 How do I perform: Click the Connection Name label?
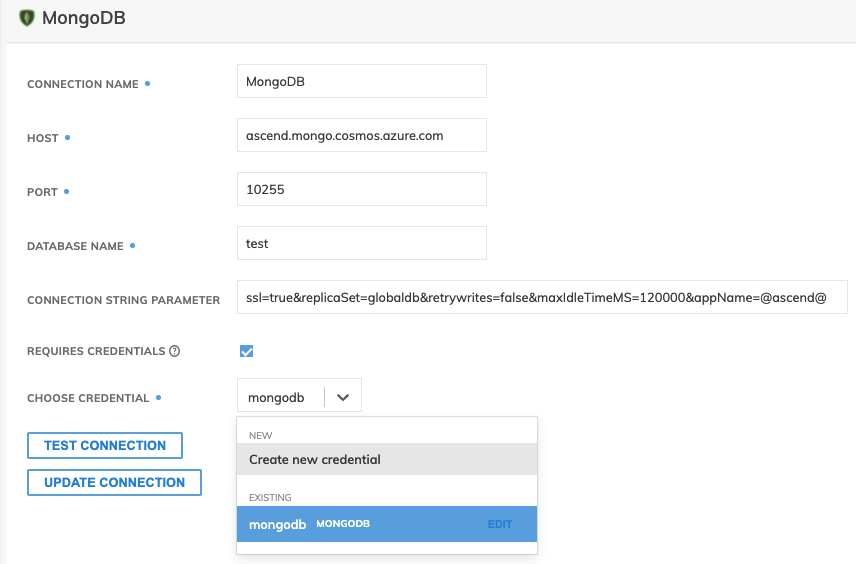point(82,84)
